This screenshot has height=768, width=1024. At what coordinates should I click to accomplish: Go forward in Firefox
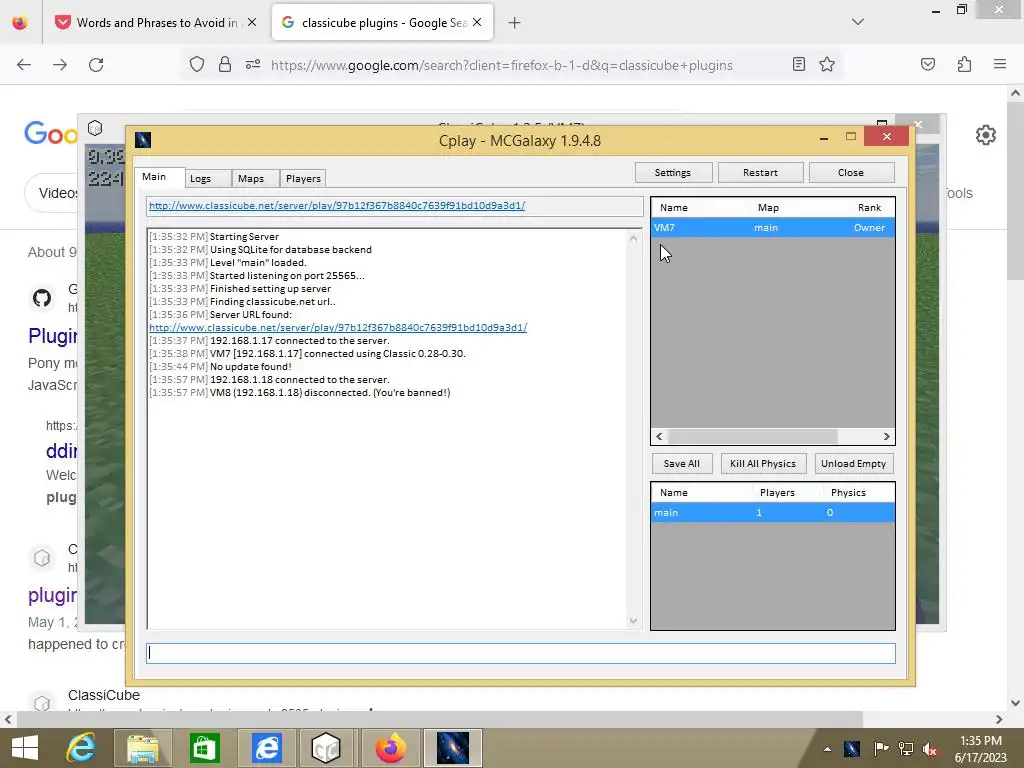coord(60,65)
